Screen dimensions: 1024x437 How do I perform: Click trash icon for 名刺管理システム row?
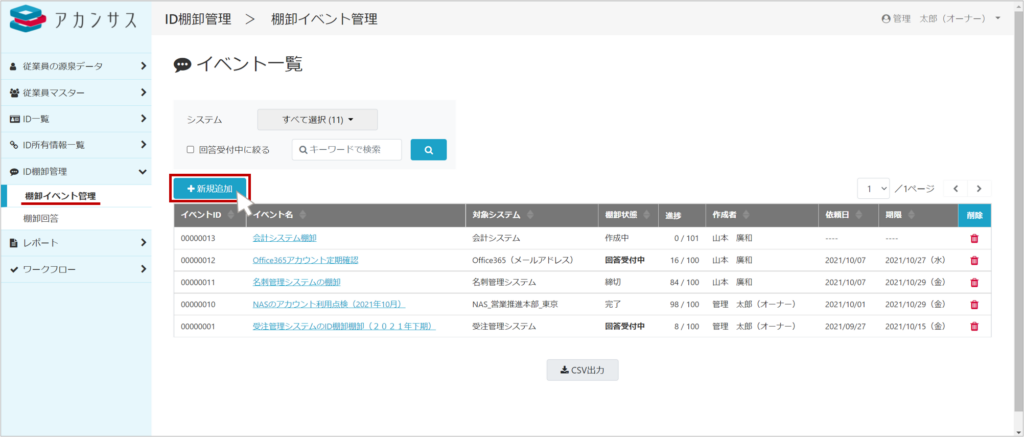click(x=974, y=282)
